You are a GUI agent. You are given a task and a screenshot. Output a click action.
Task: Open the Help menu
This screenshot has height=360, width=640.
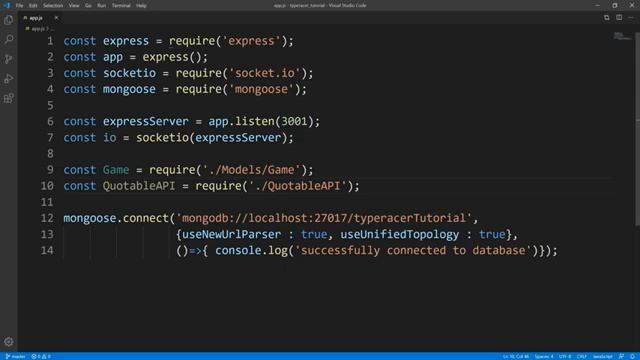[141, 6]
